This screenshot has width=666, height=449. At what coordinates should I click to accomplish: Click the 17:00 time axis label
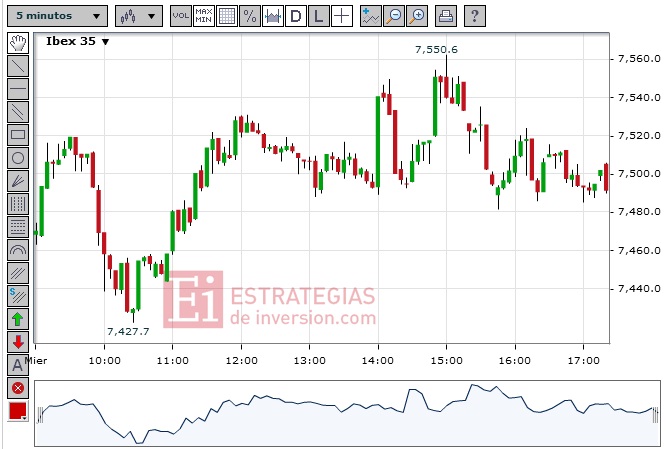click(x=584, y=361)
